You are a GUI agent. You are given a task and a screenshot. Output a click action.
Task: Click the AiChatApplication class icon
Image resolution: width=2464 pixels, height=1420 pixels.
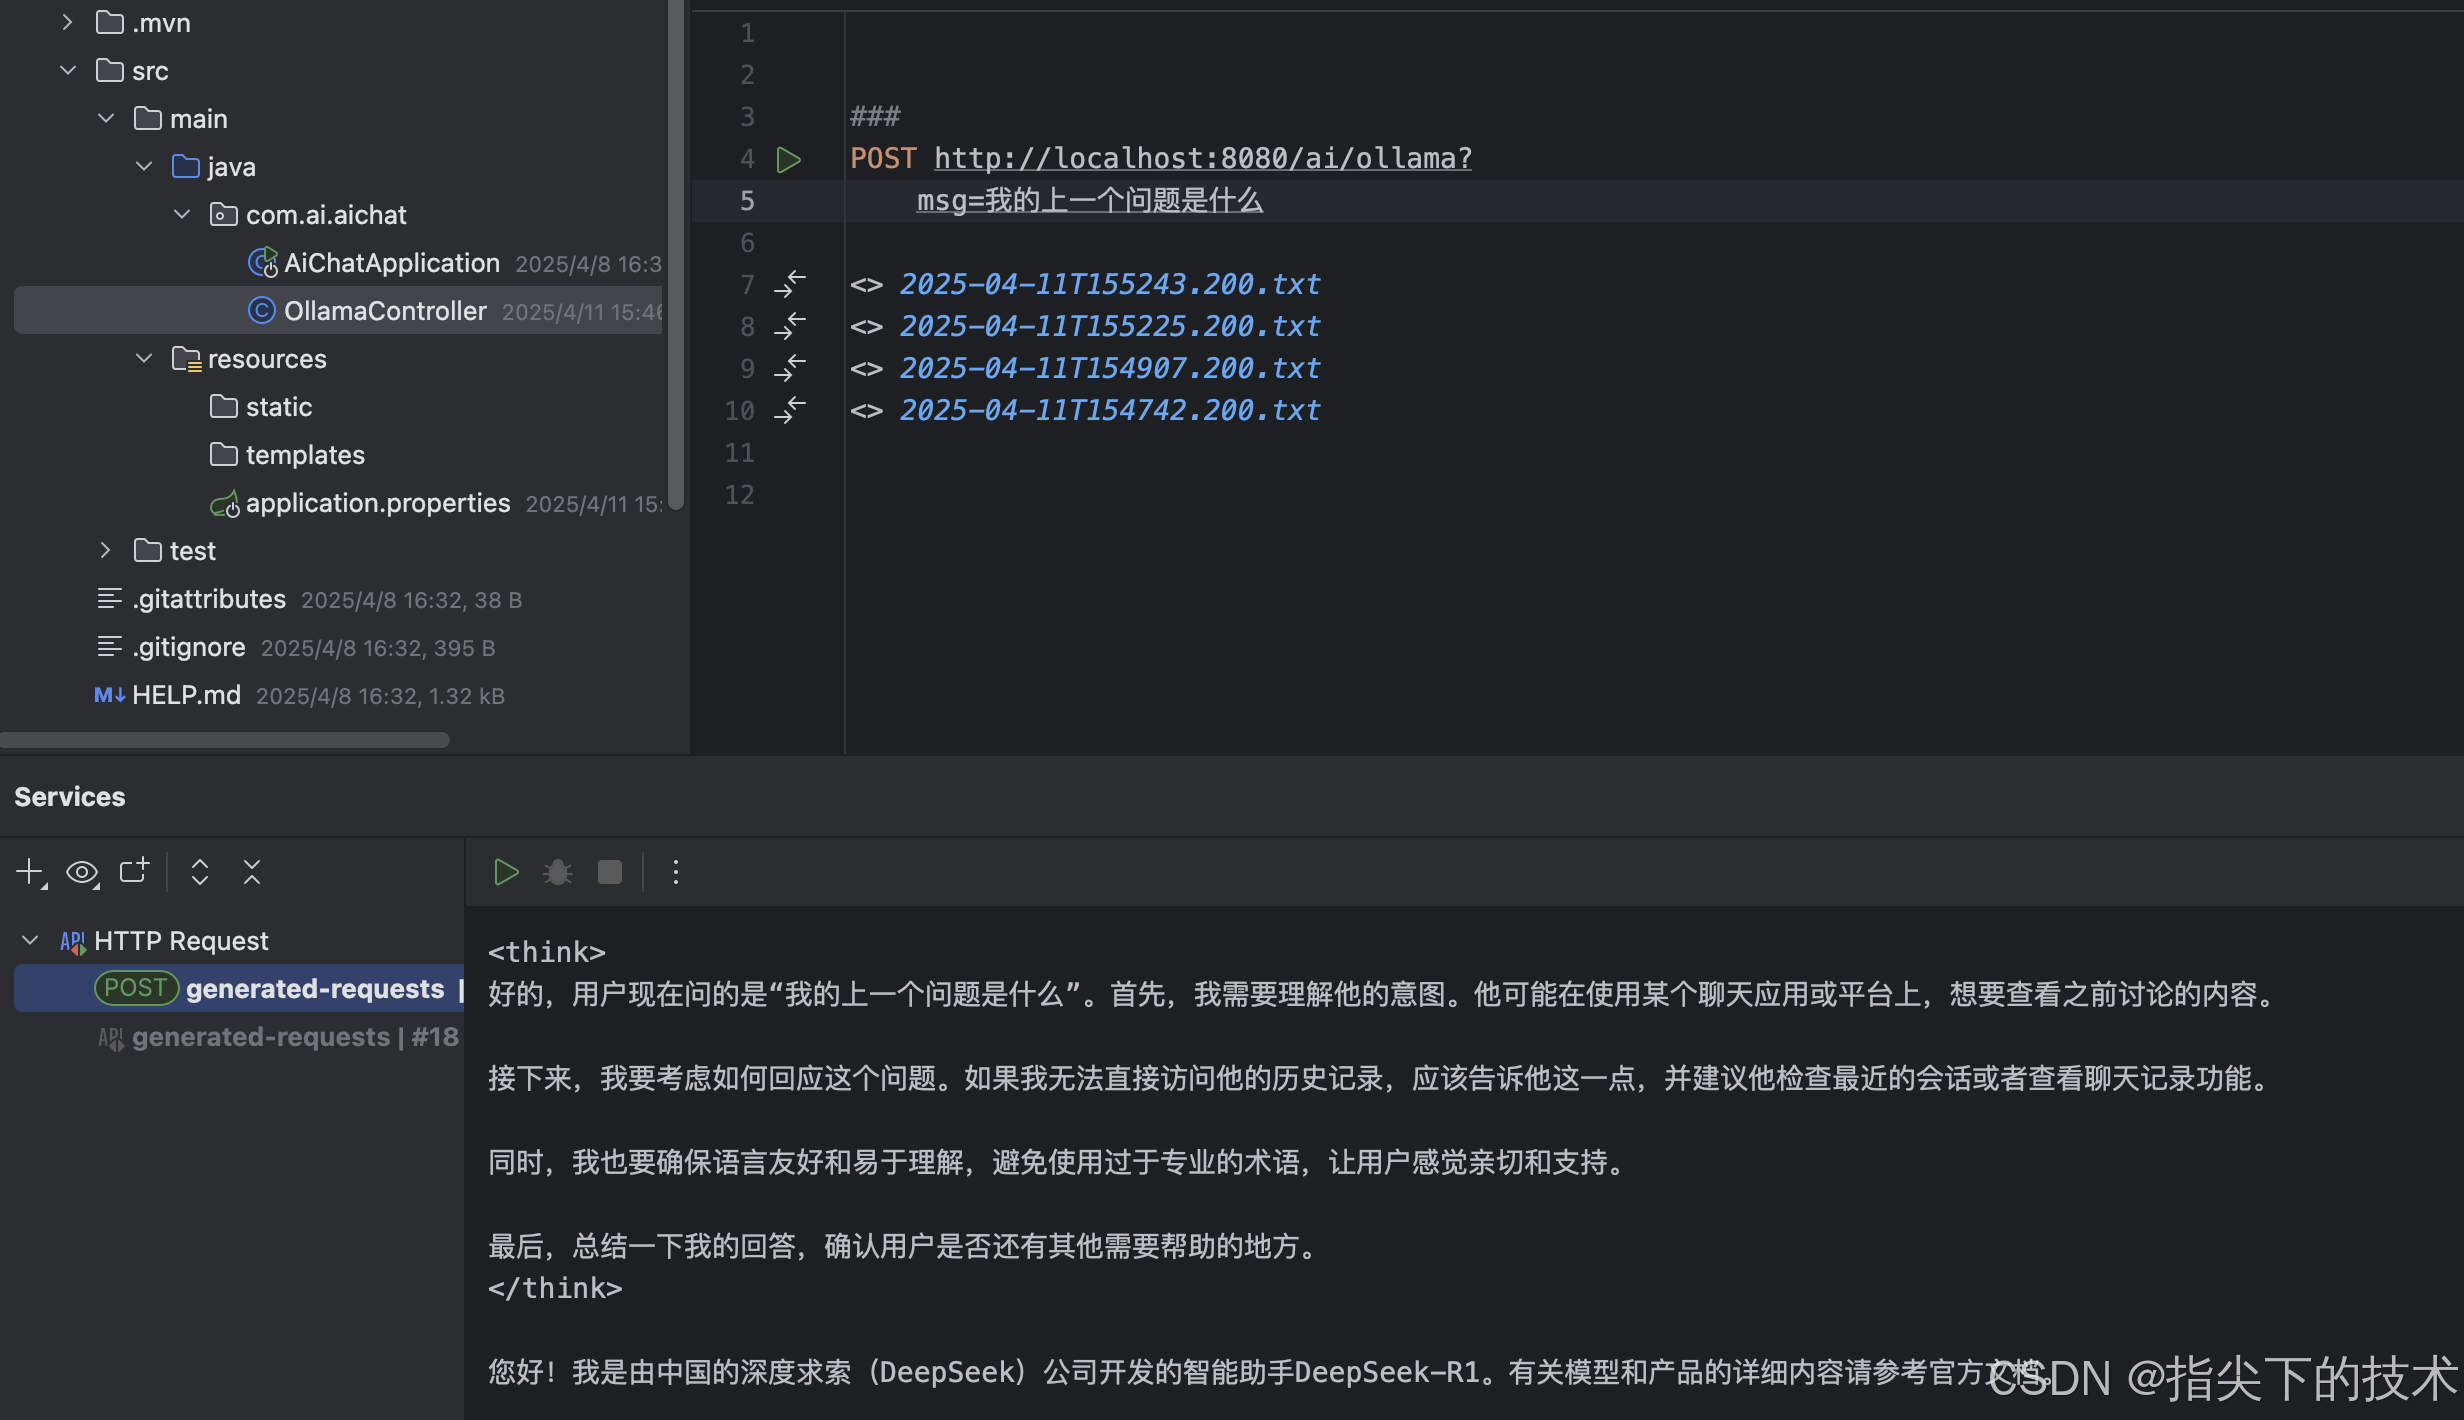262,263
